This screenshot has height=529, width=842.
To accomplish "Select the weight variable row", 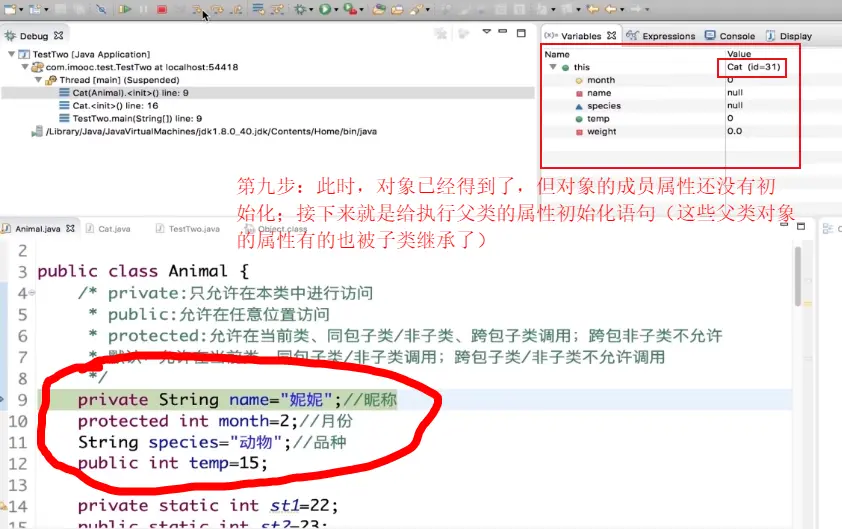I will tap(601, 132).
